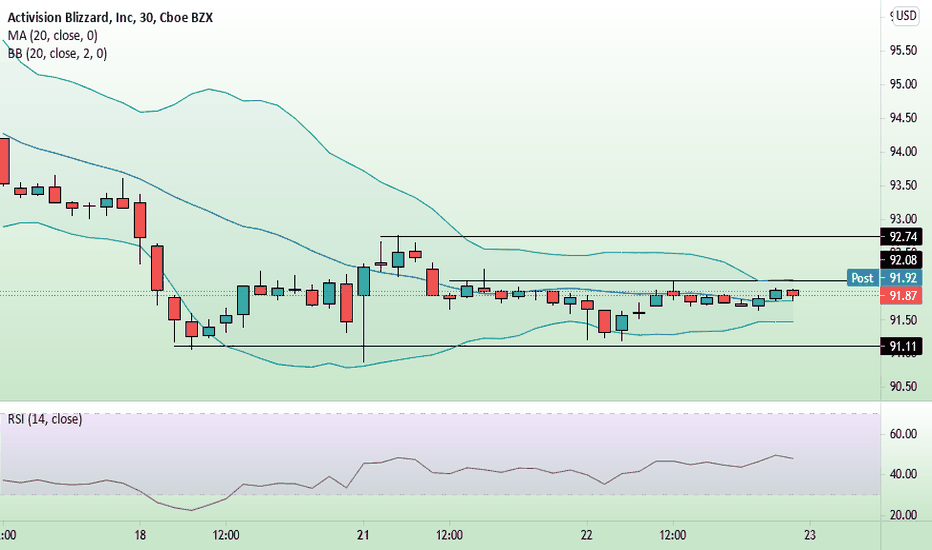This screenshot has height=550, width=932.
Task: Select the horizontal line at 92.74
Action: tap(630, 237)
